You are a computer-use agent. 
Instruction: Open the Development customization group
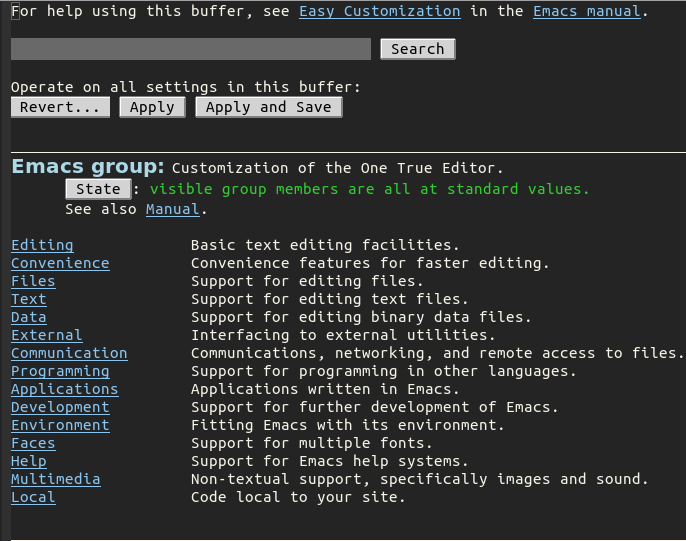pos(60,407)
